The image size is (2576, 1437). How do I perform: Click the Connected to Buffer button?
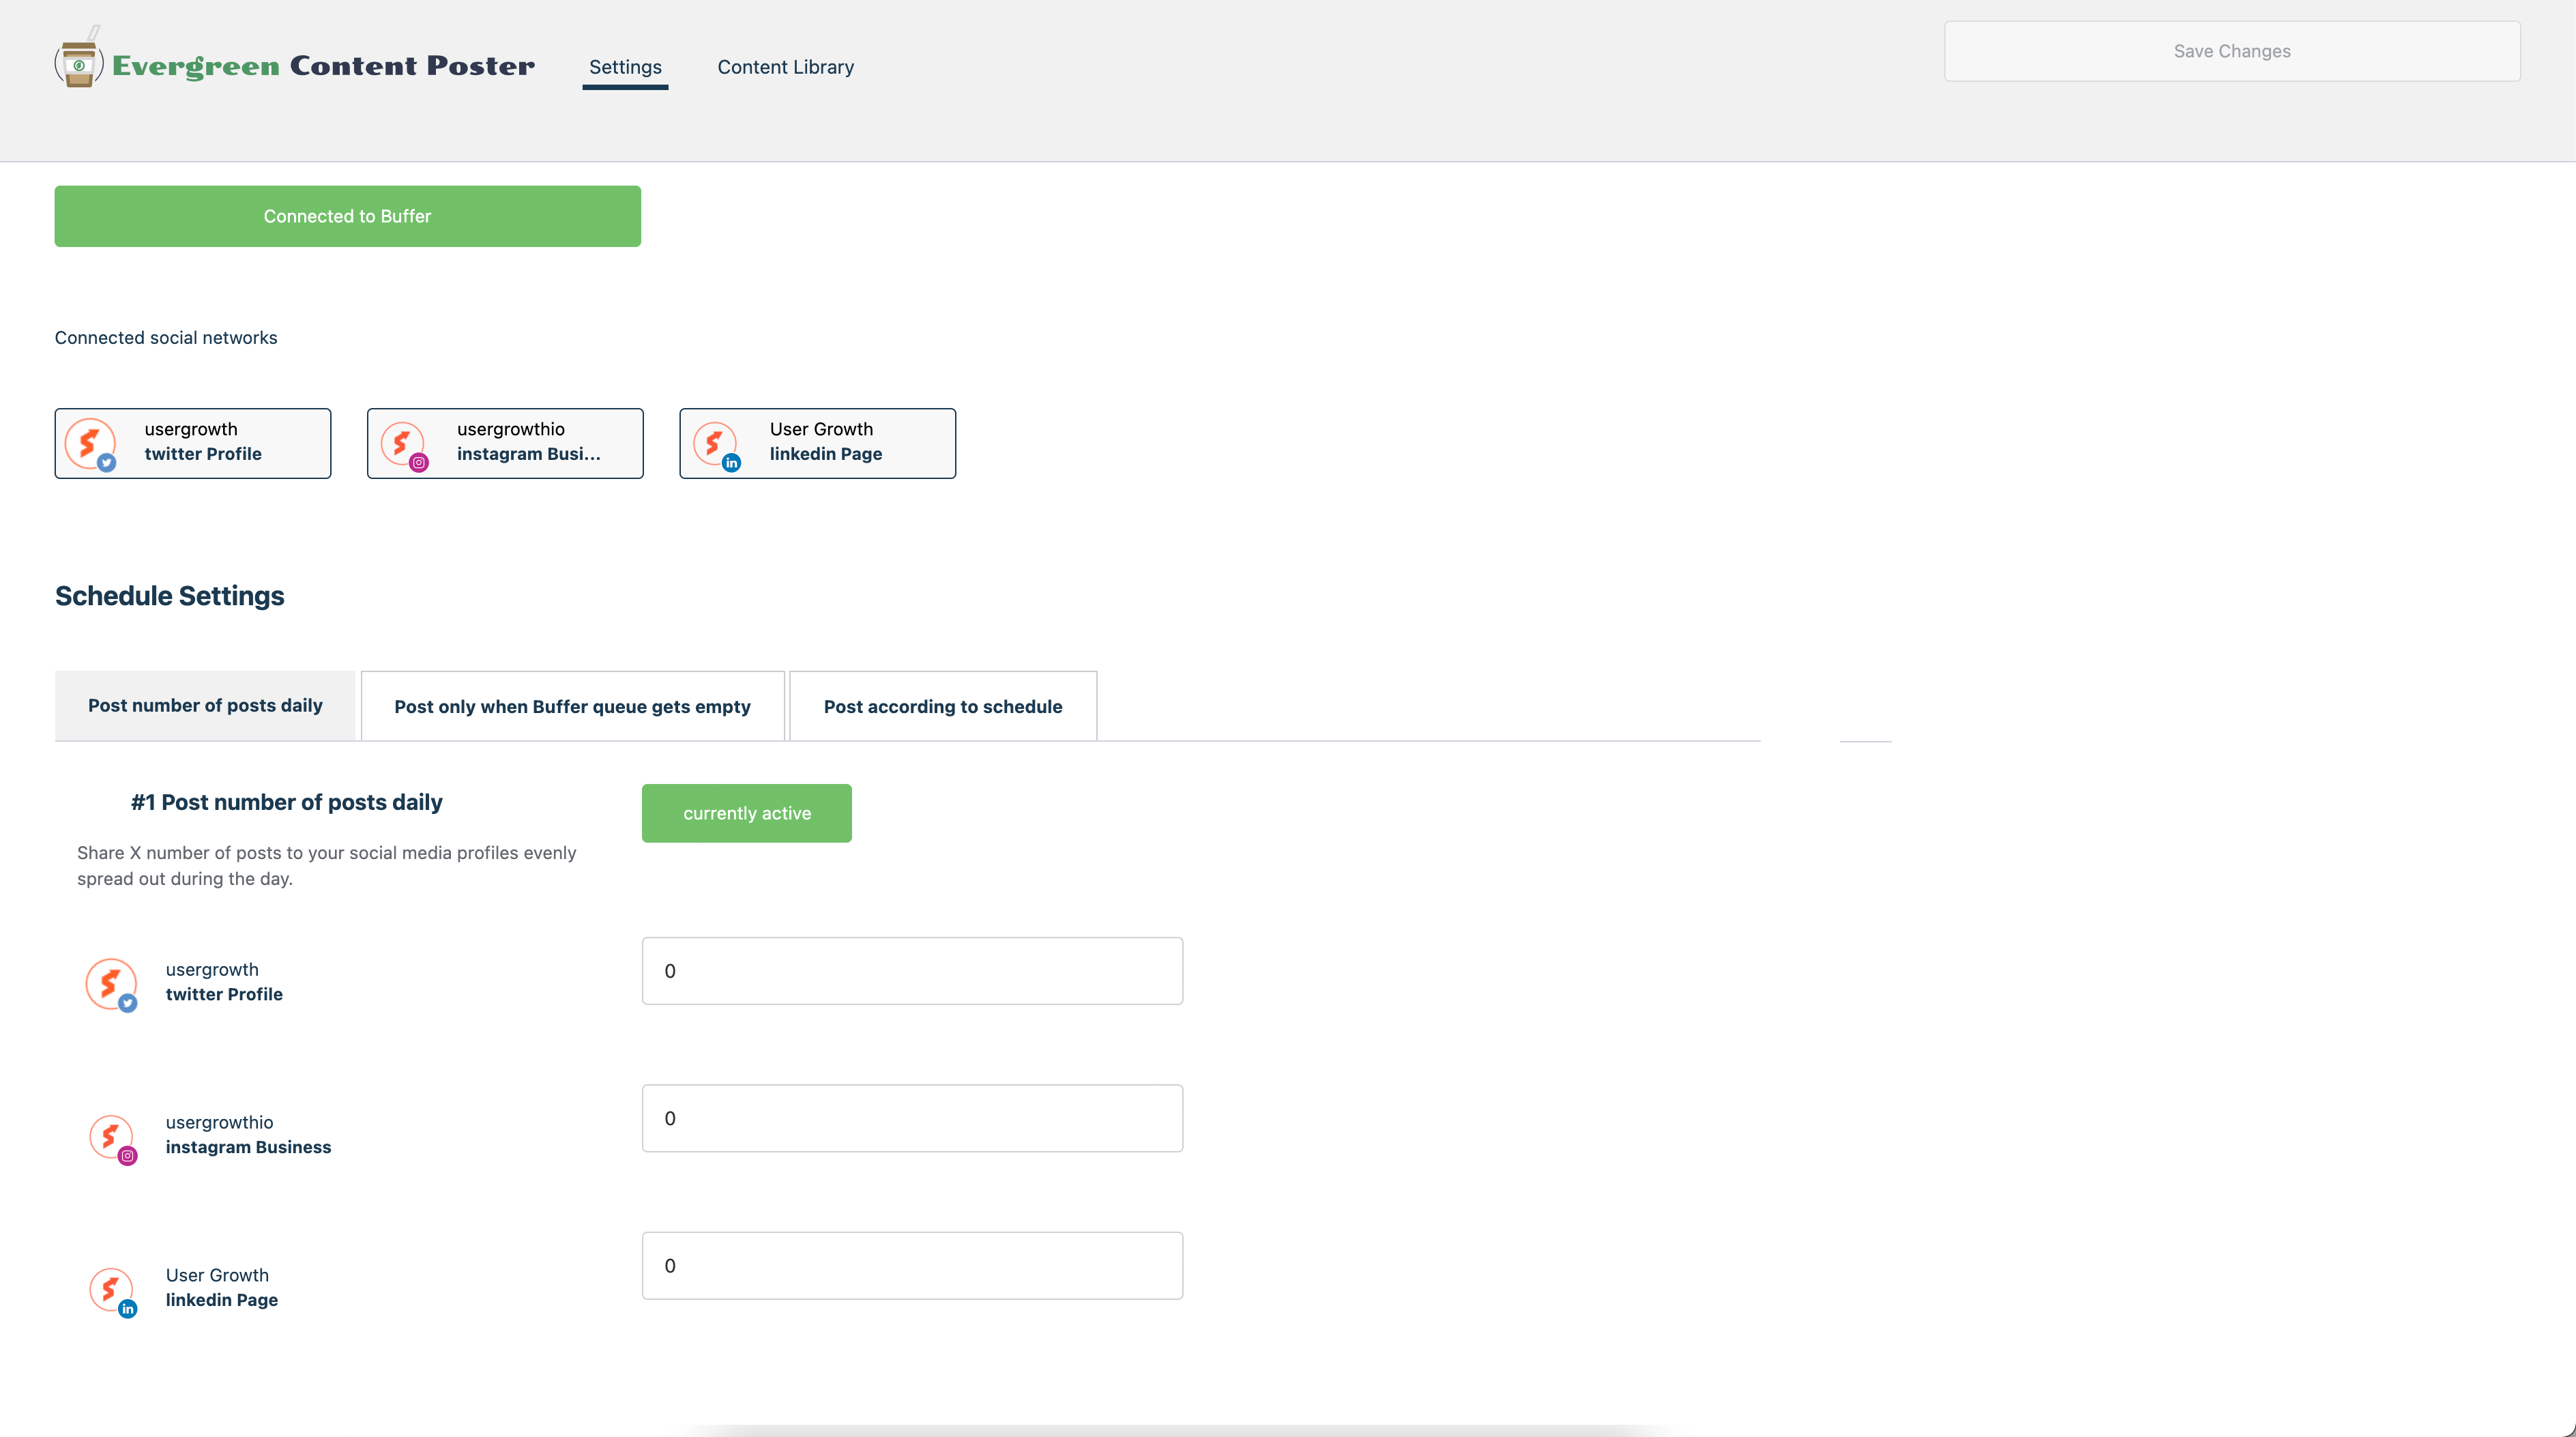[347, 216]
